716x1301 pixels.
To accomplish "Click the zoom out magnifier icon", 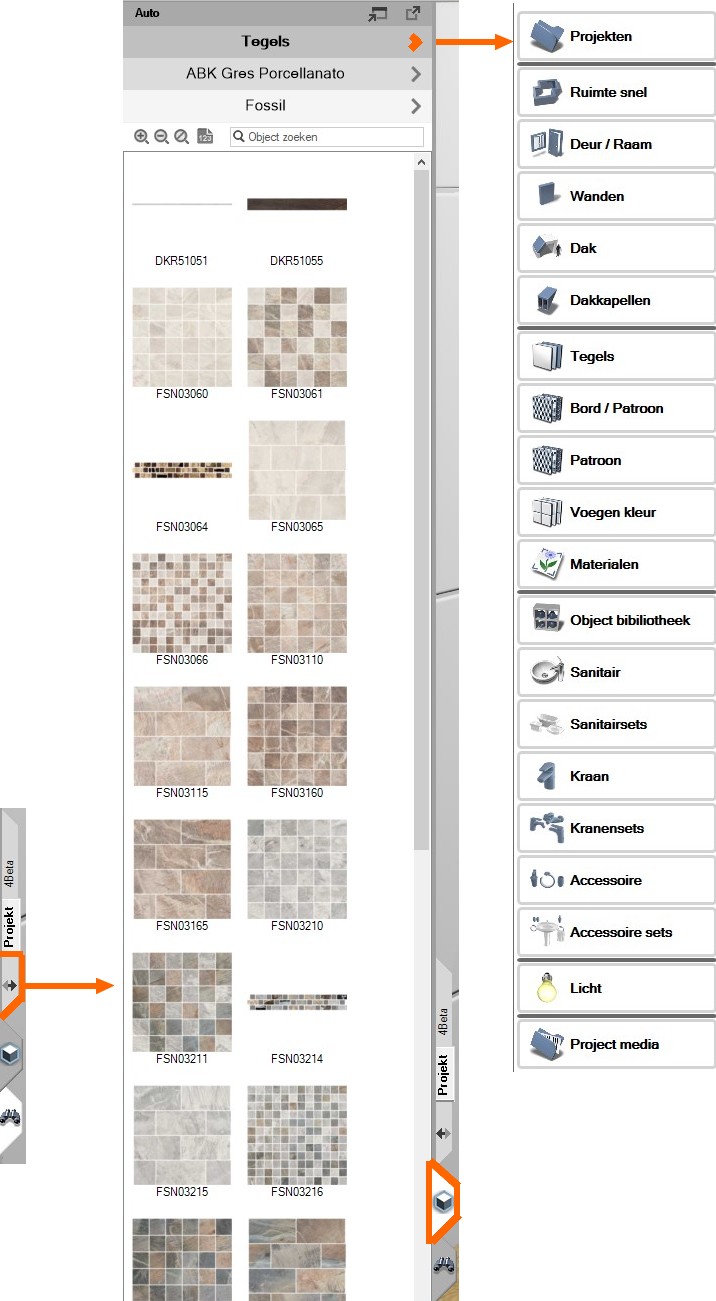I will [x=161, y=137].
